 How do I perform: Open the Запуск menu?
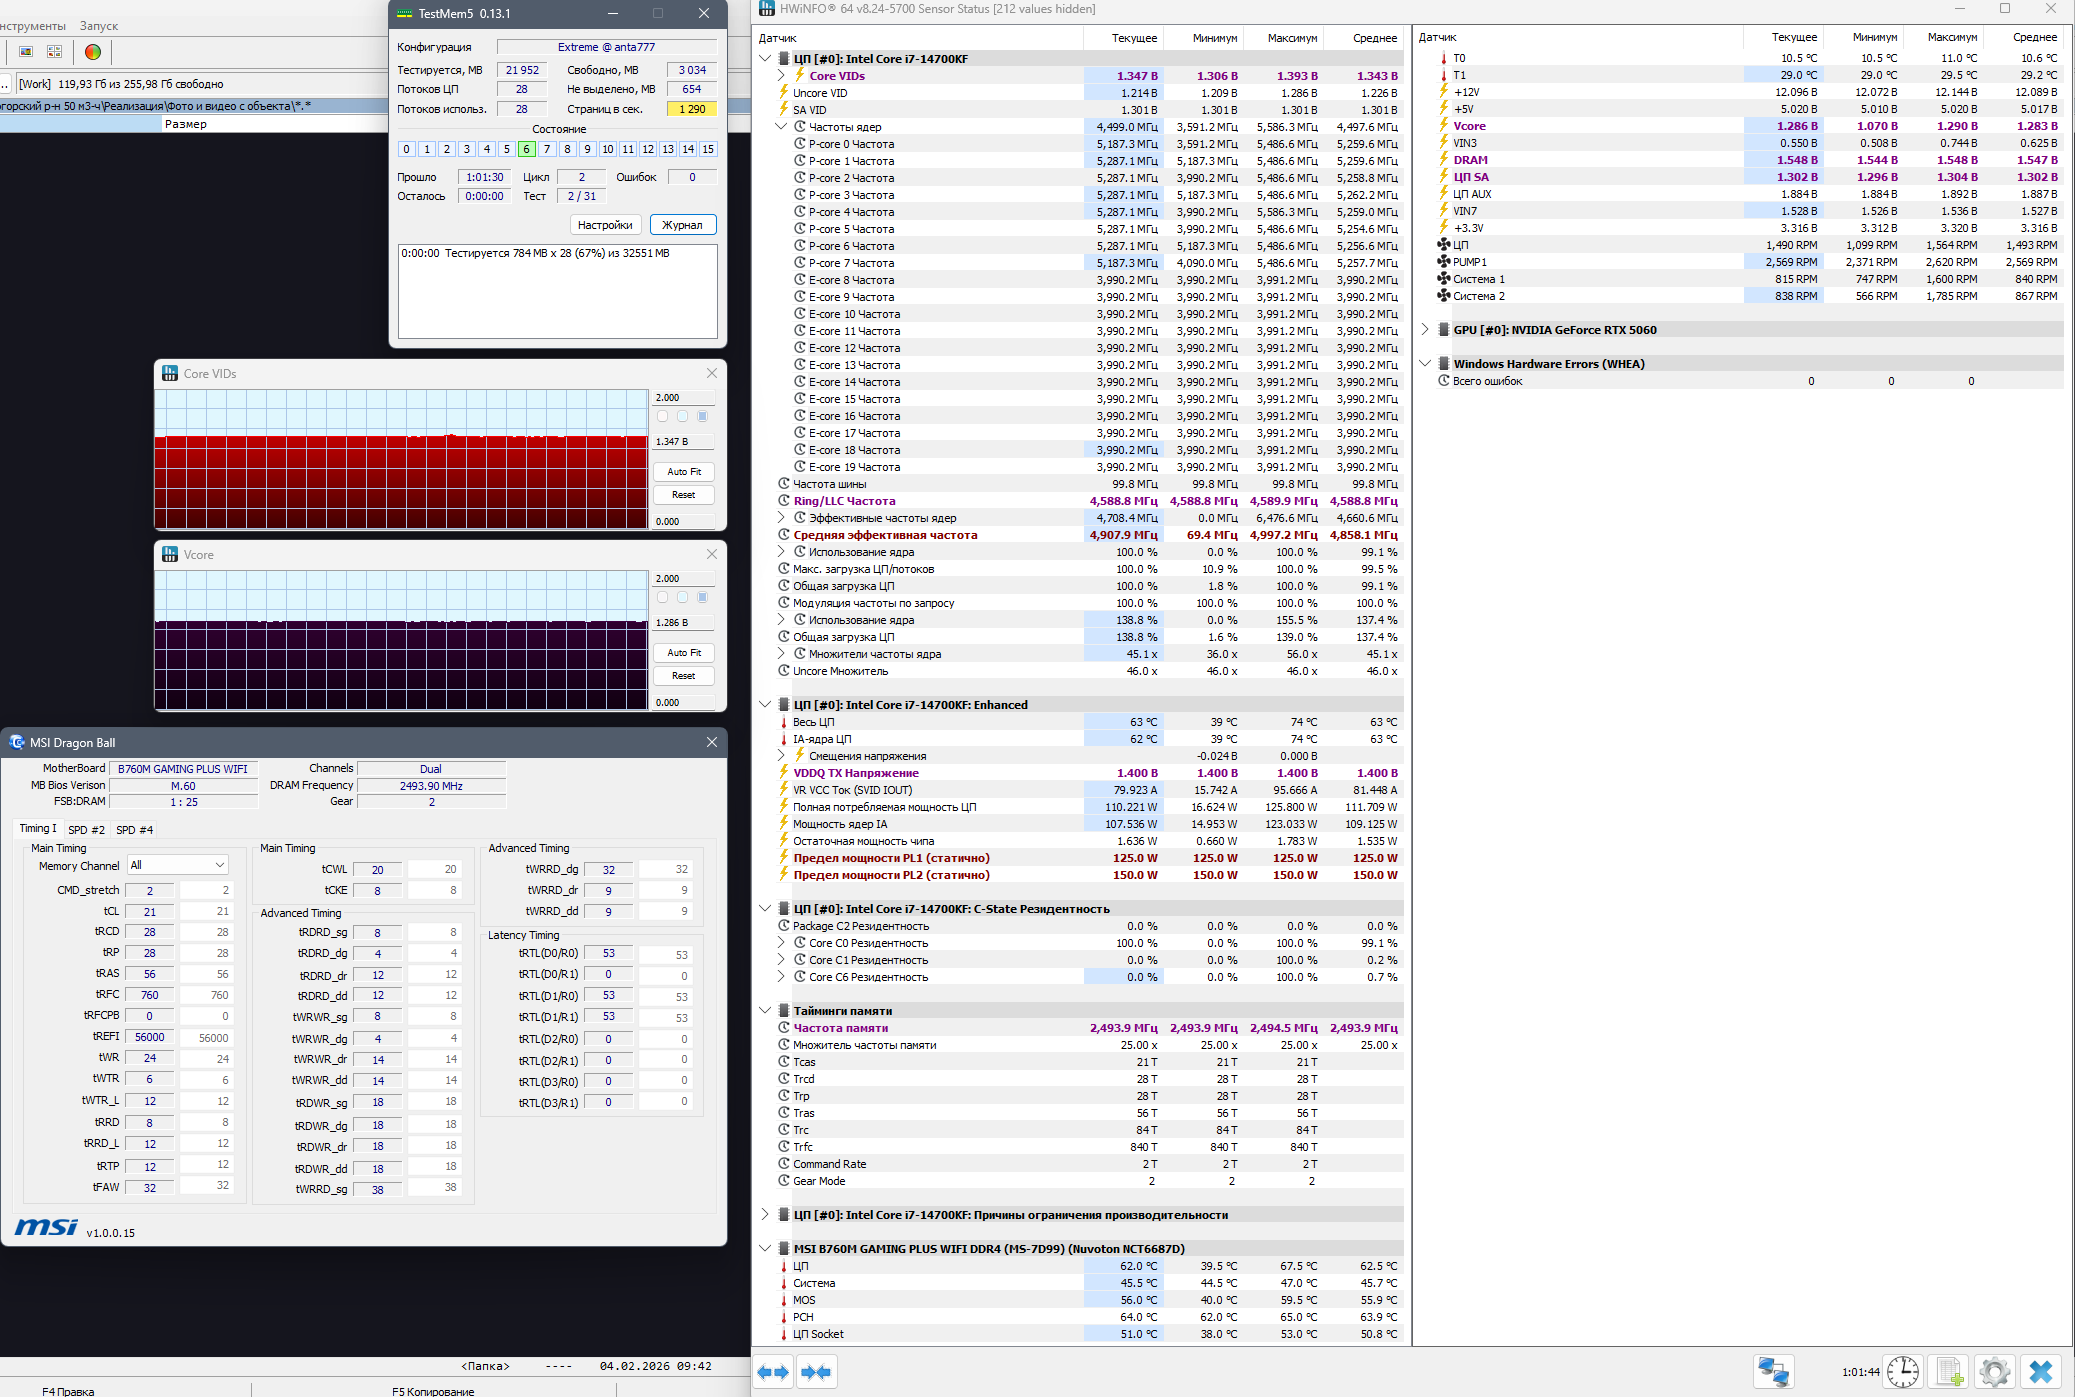click(98, 26)
